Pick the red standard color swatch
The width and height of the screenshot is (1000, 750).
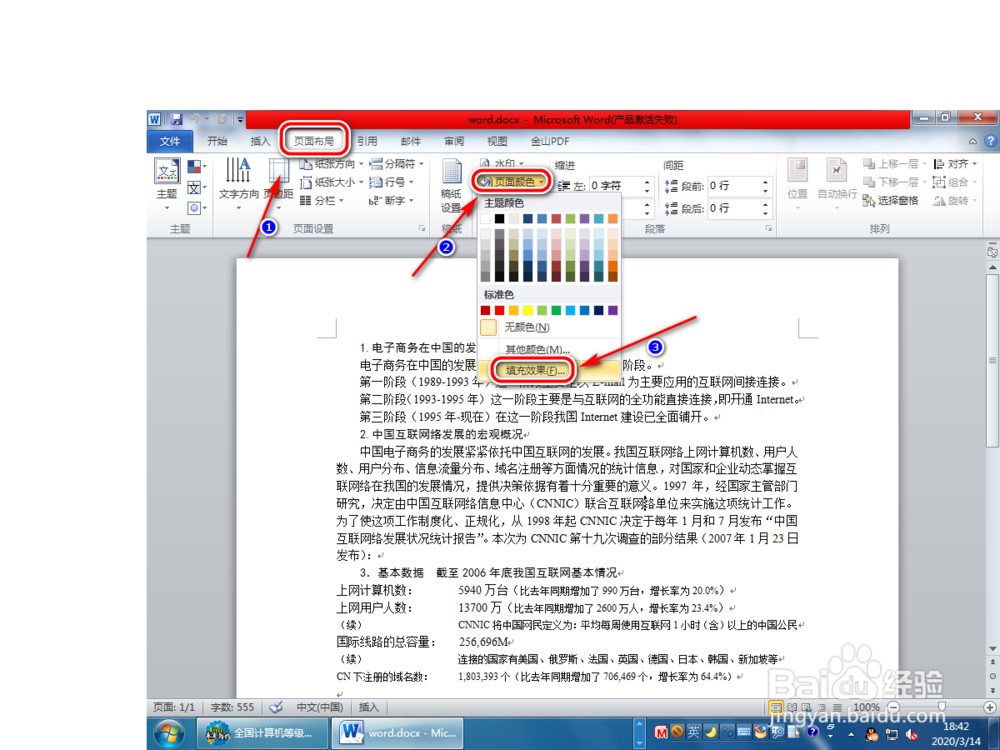point(500,310)
